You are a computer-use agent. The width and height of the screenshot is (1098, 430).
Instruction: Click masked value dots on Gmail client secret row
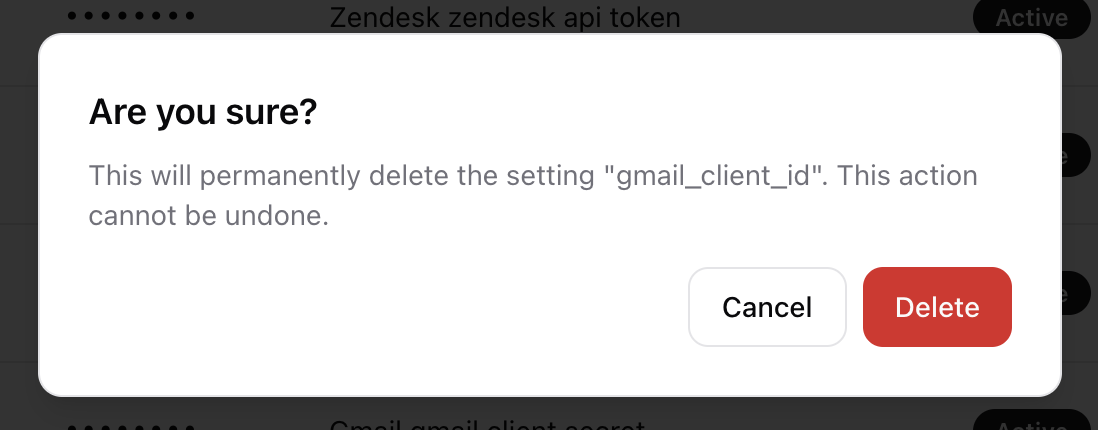click(131, 427)
